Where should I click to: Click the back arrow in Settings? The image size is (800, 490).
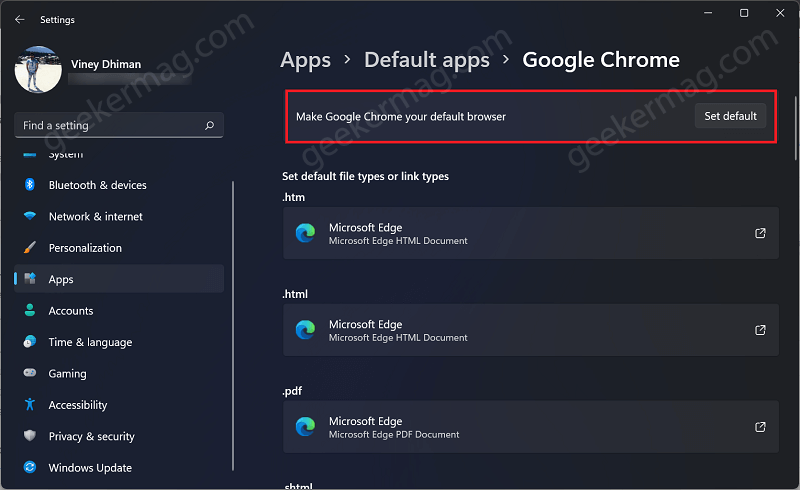point(19,19)
